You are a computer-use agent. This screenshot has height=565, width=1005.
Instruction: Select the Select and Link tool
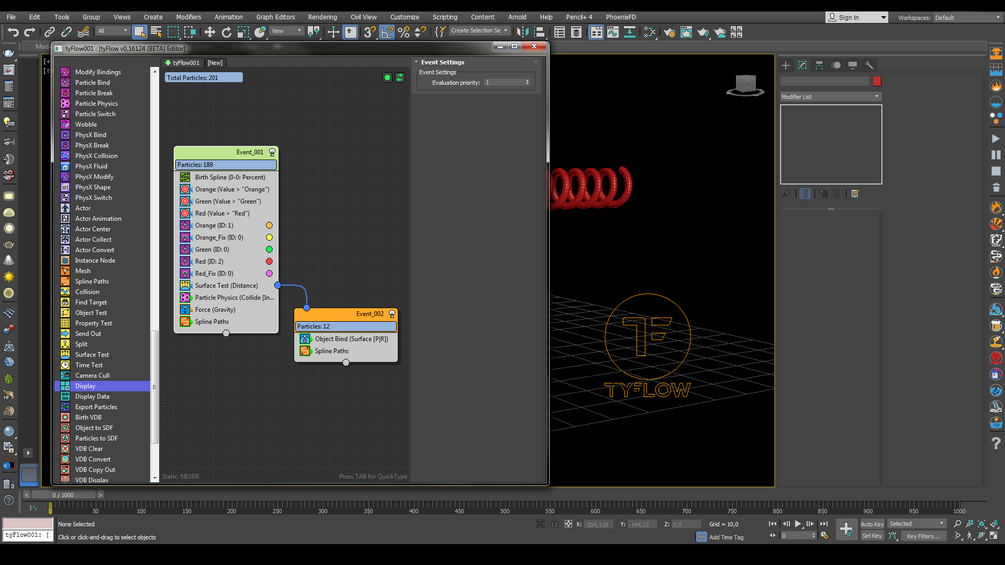click(x=49, y=31)
